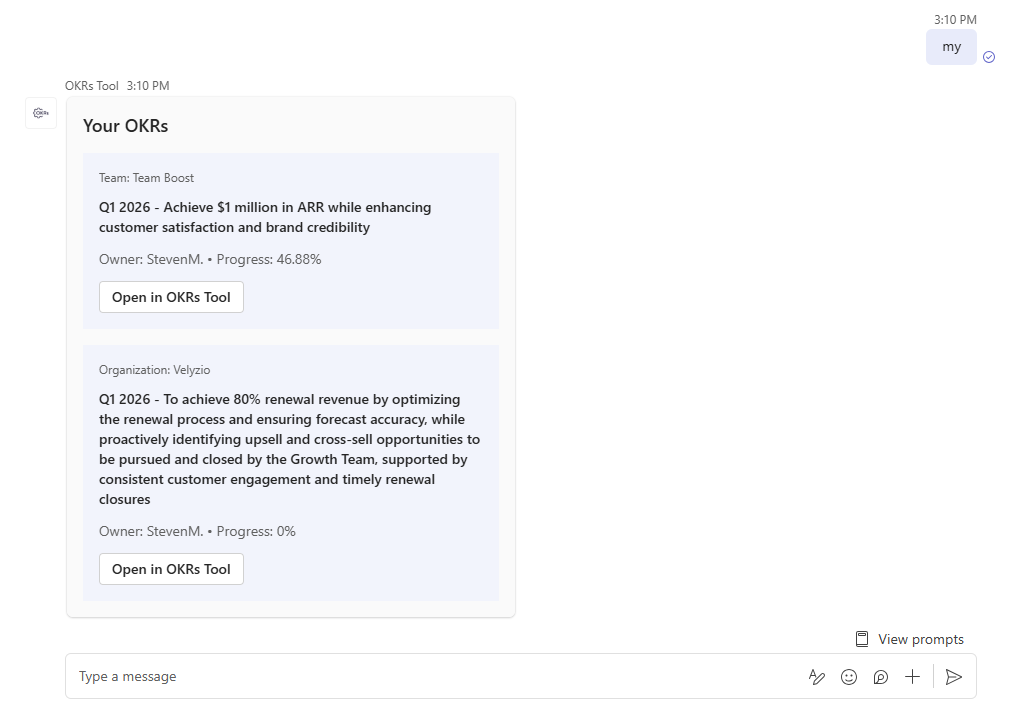Click the View prompts notebook icon

point(861,638)
